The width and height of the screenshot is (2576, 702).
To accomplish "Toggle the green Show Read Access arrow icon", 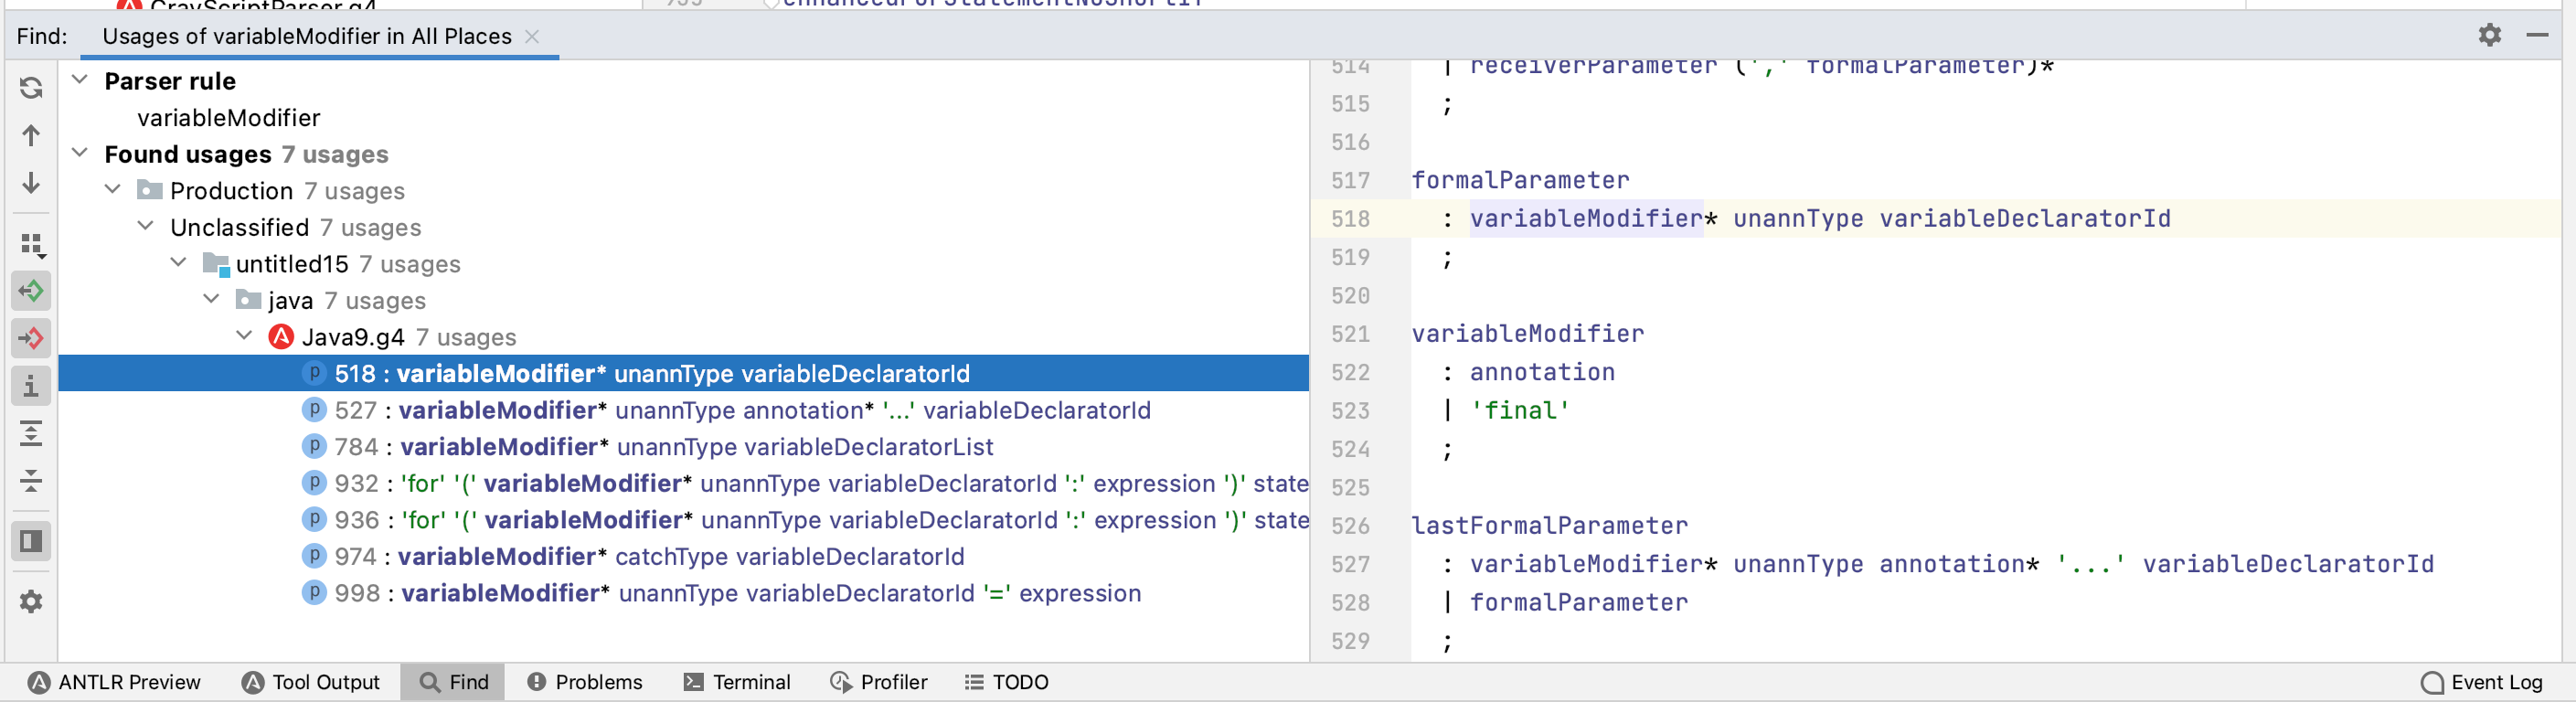I will [x=31, y=291].
